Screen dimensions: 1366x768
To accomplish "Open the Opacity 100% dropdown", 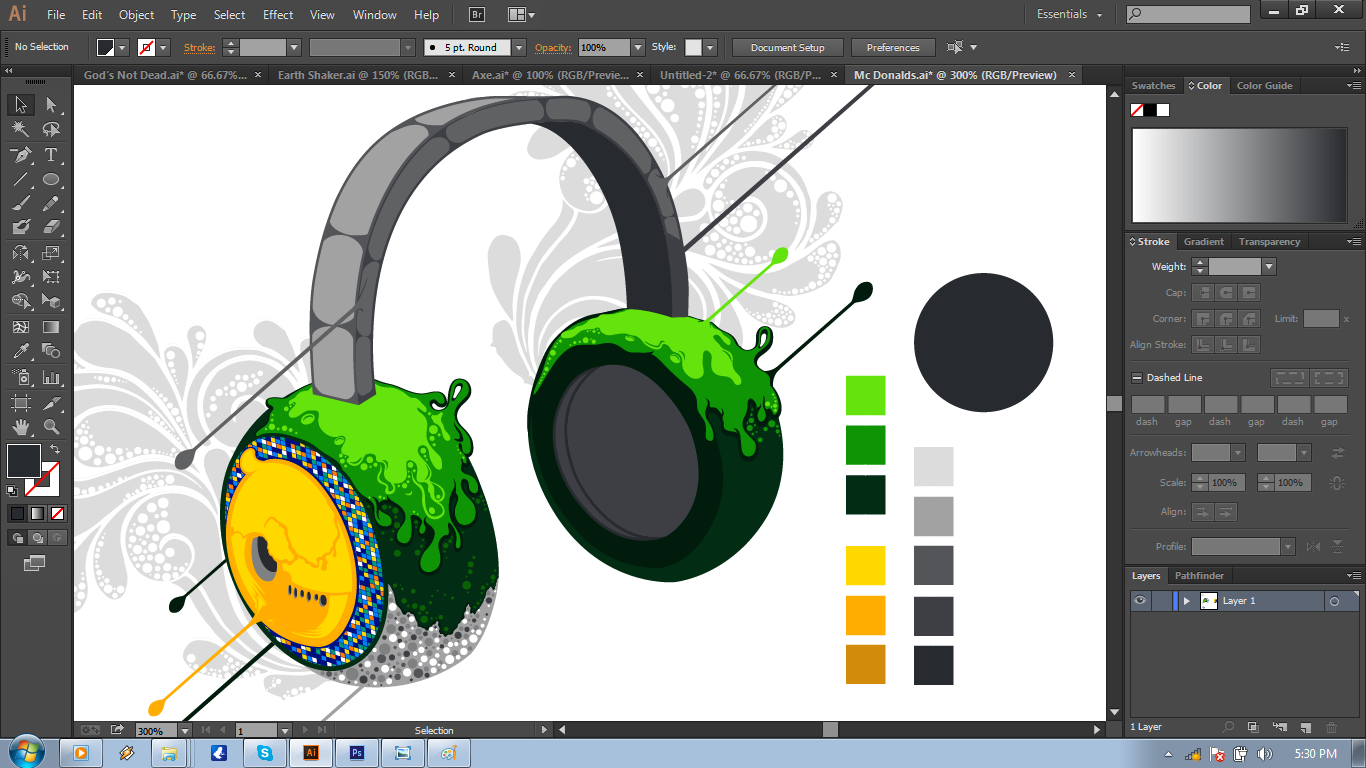I will pyautogui.click(x=637, y=47).
